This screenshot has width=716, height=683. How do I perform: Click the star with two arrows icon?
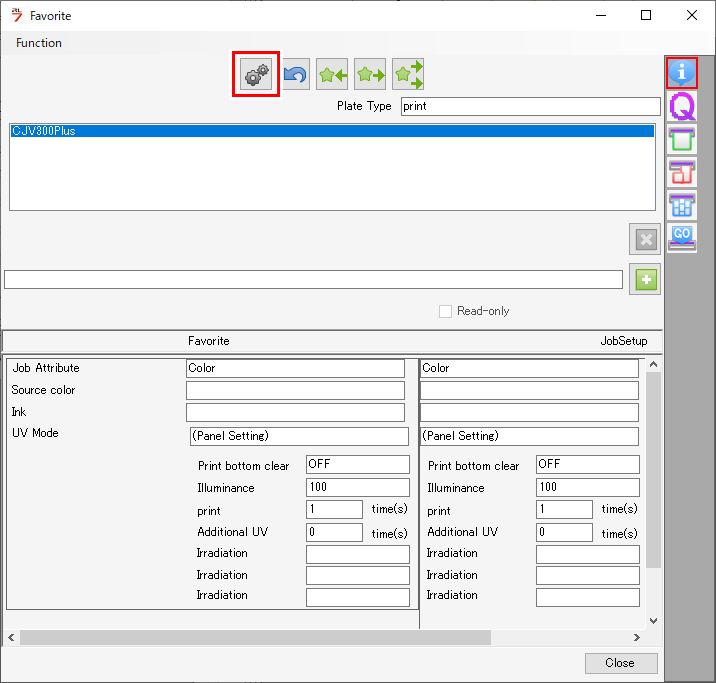(x=408, y=75)
